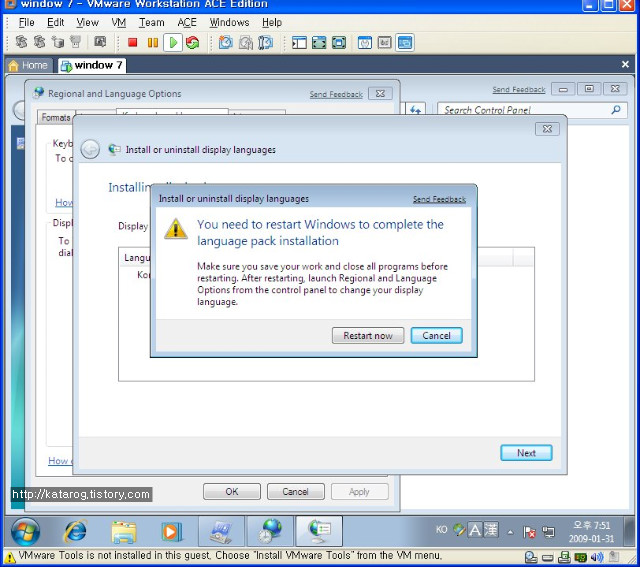Show hidden tray icons arrow
The width and height of the screenshot is (640, 567).
point(510,532)
